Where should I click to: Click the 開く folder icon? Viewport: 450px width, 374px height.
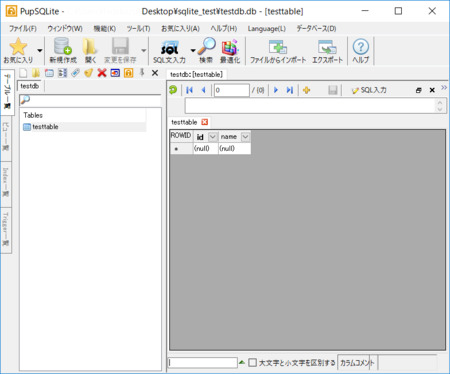click(90, 47)
